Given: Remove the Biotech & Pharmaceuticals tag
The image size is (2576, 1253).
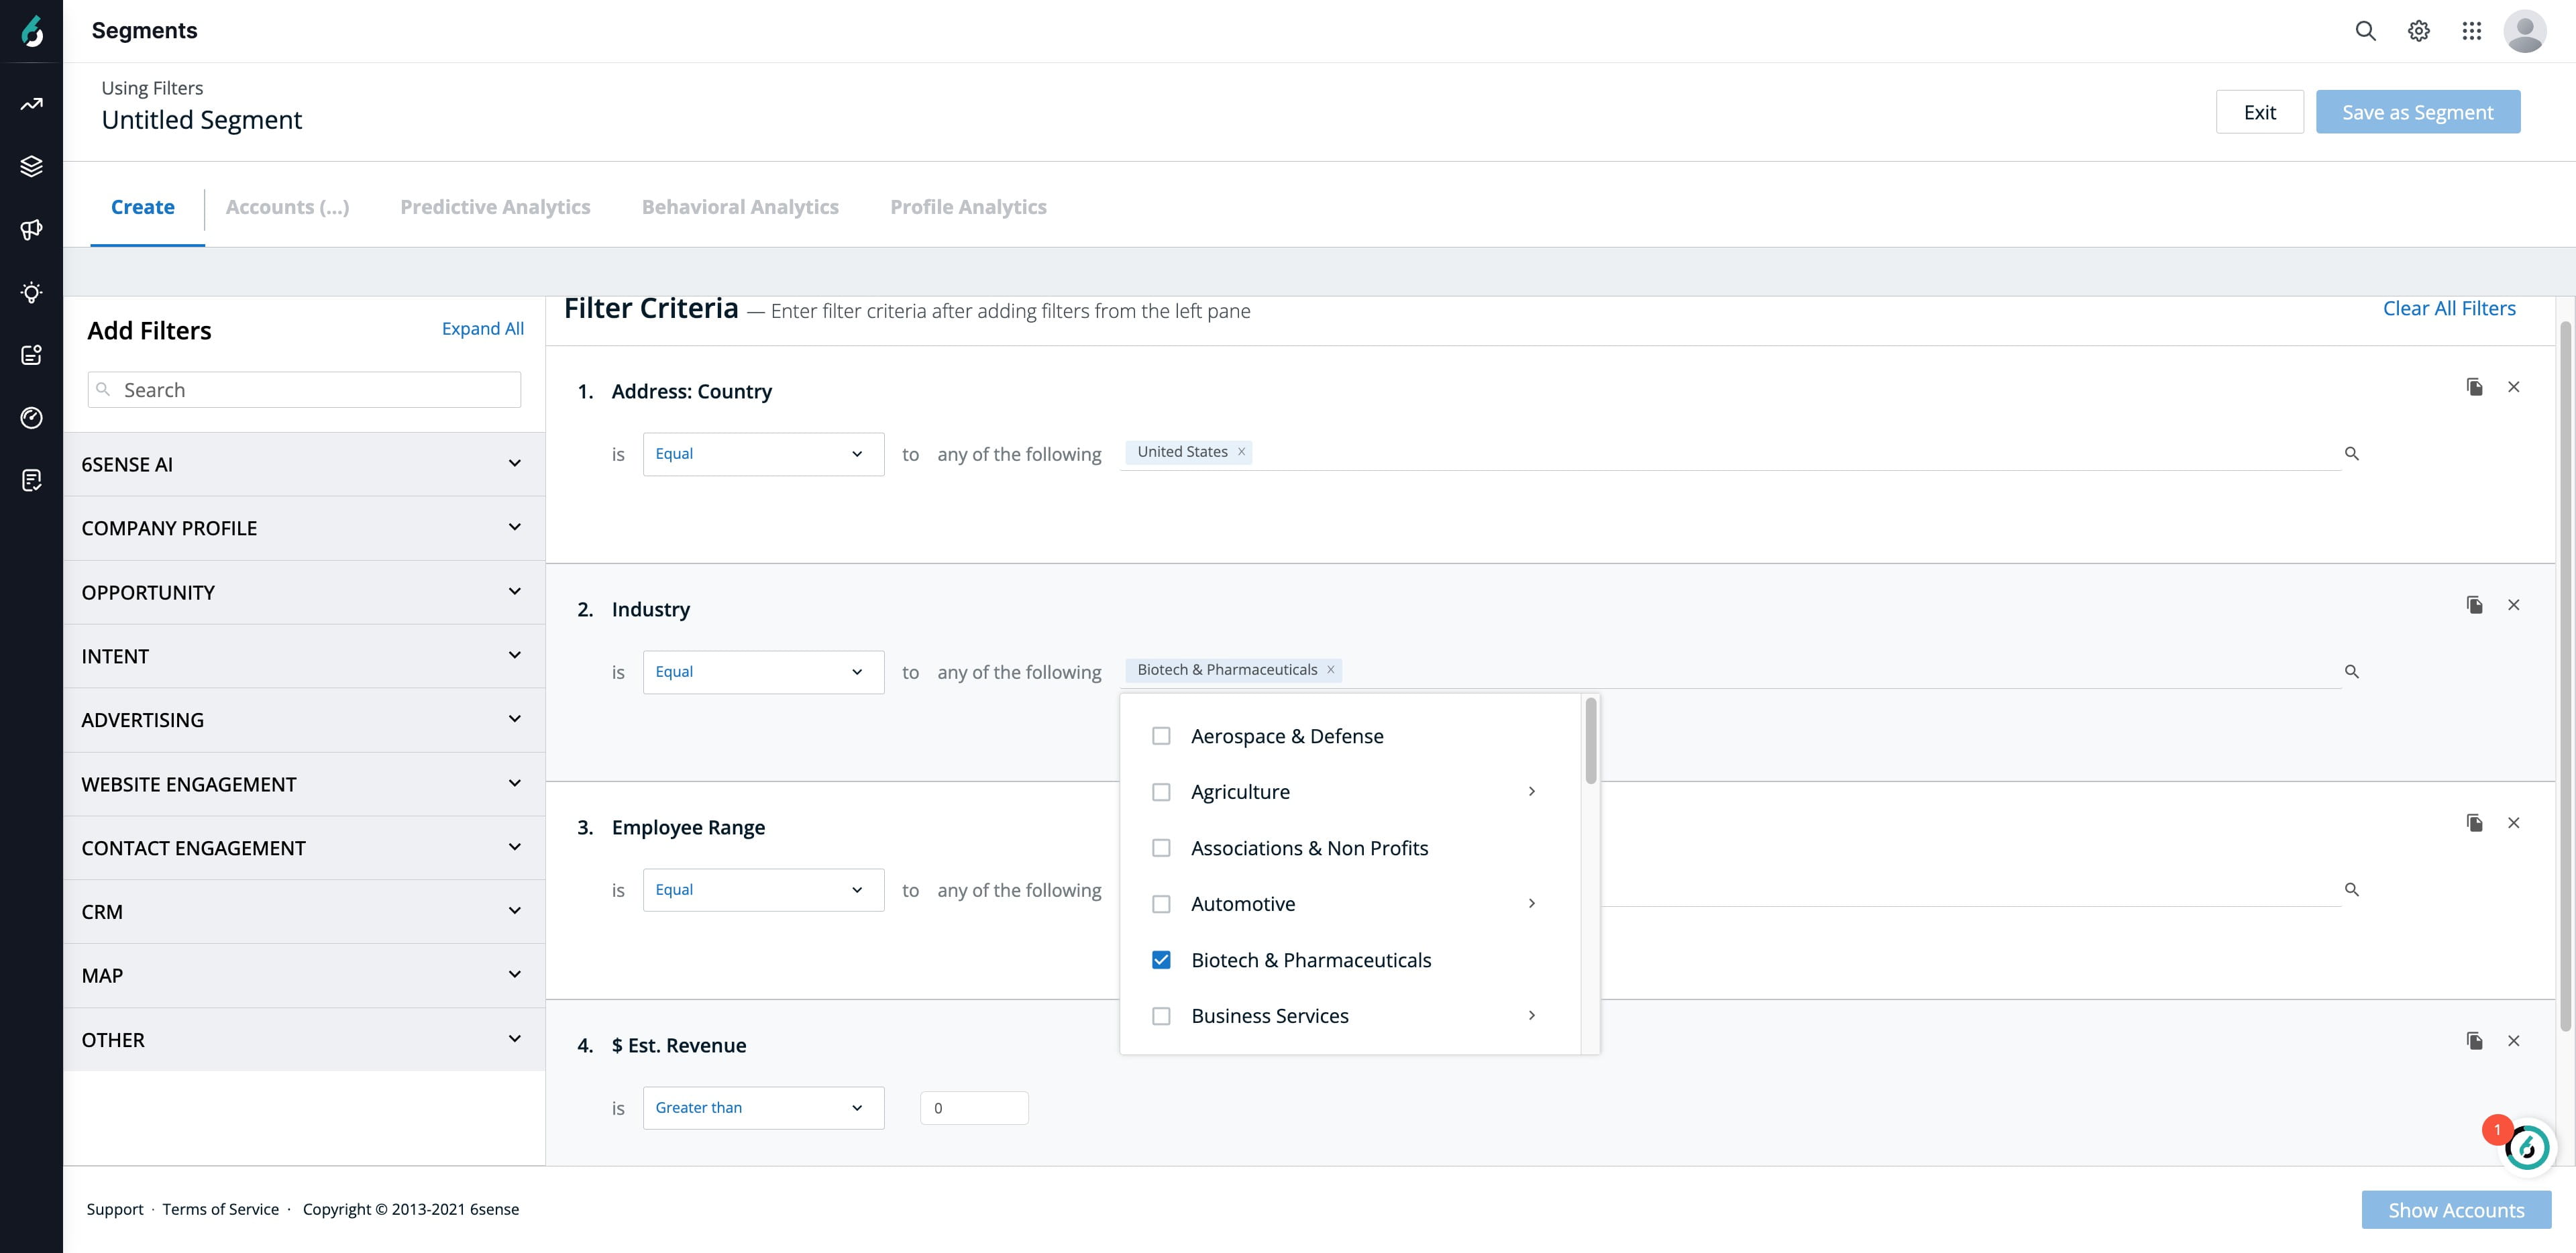Looking at the screenshot, I should click(1331, 670).
